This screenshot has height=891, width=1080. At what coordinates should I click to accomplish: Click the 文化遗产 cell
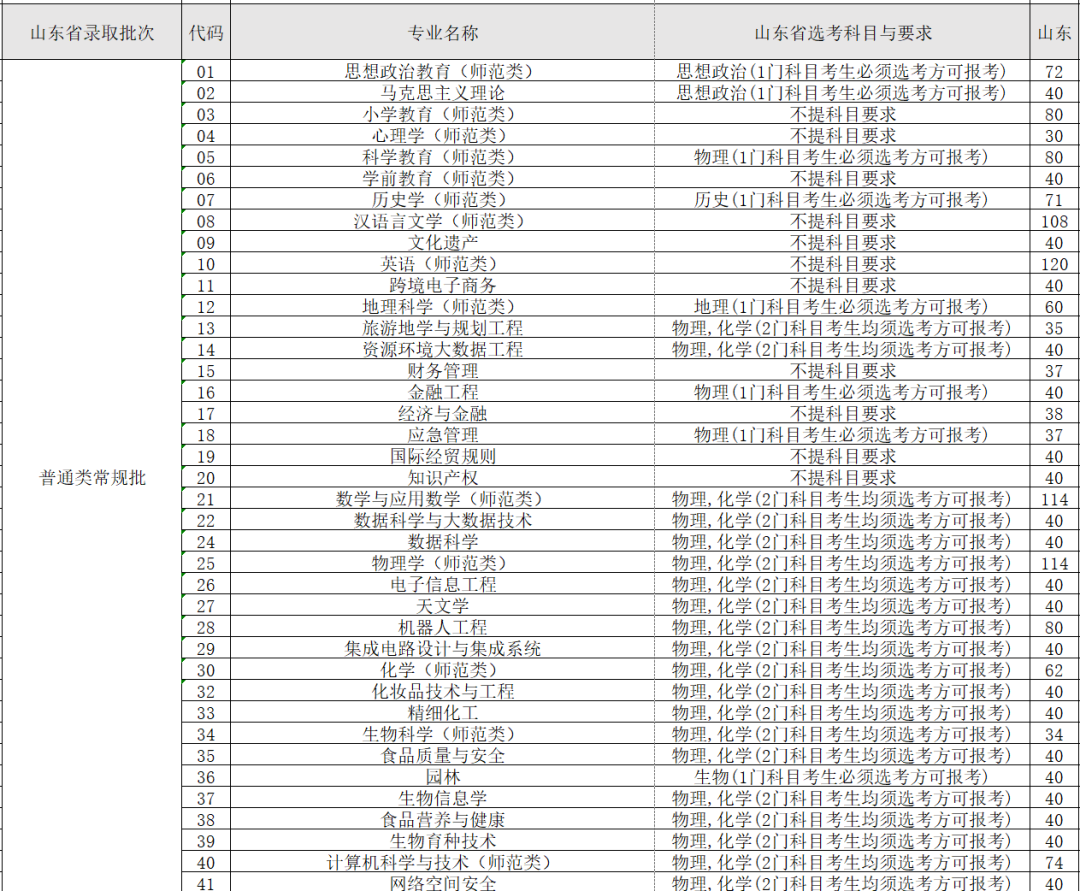click(x=442, y=242)
